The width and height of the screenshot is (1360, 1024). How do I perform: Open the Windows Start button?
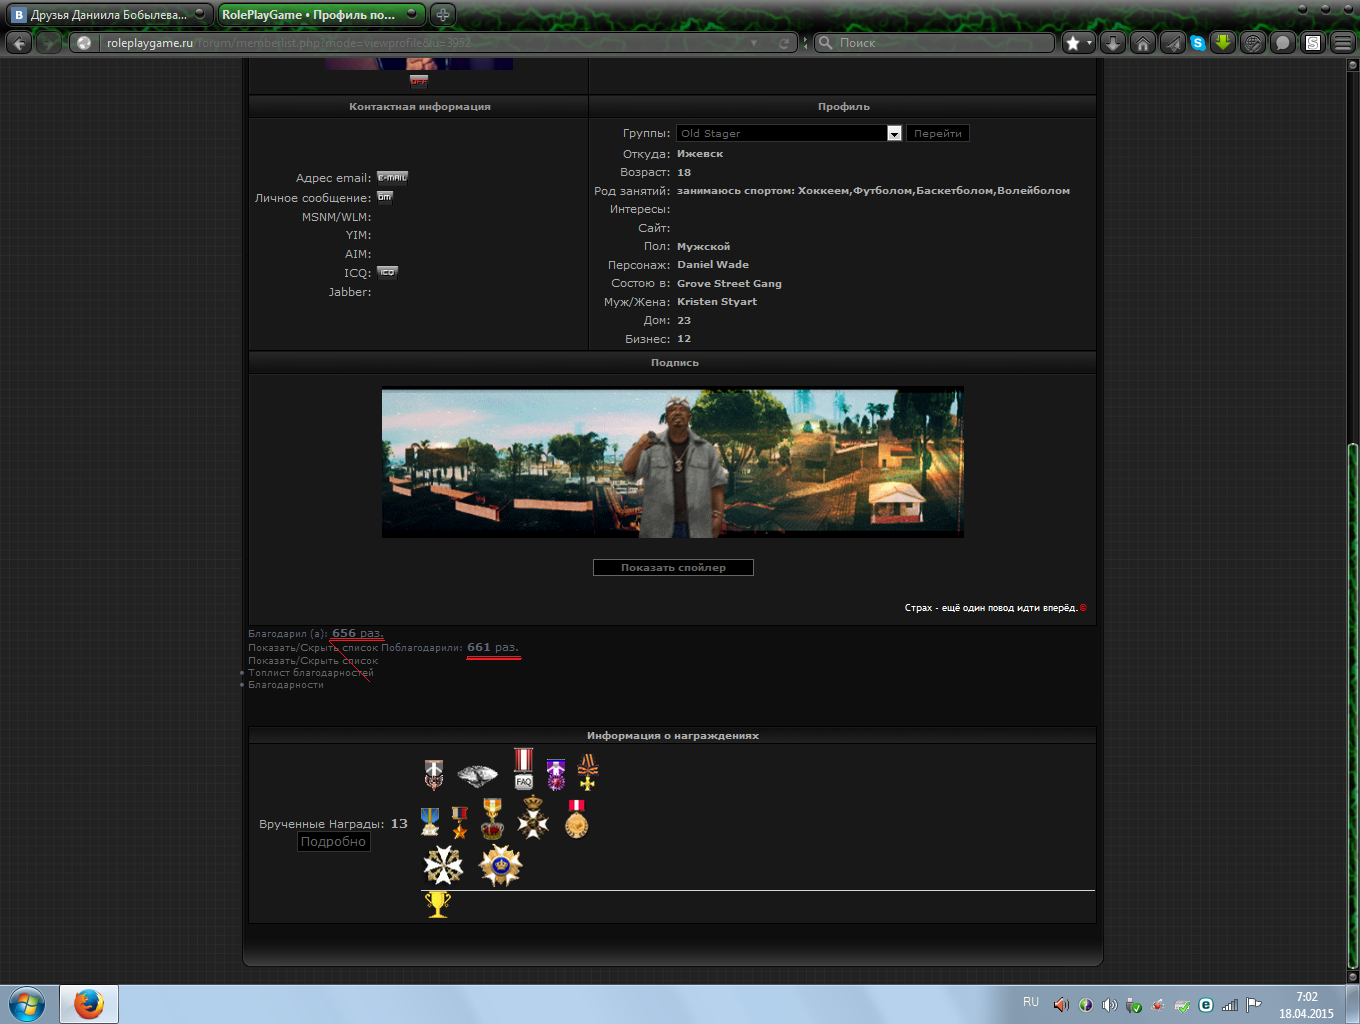click(x=26, y=1004)
